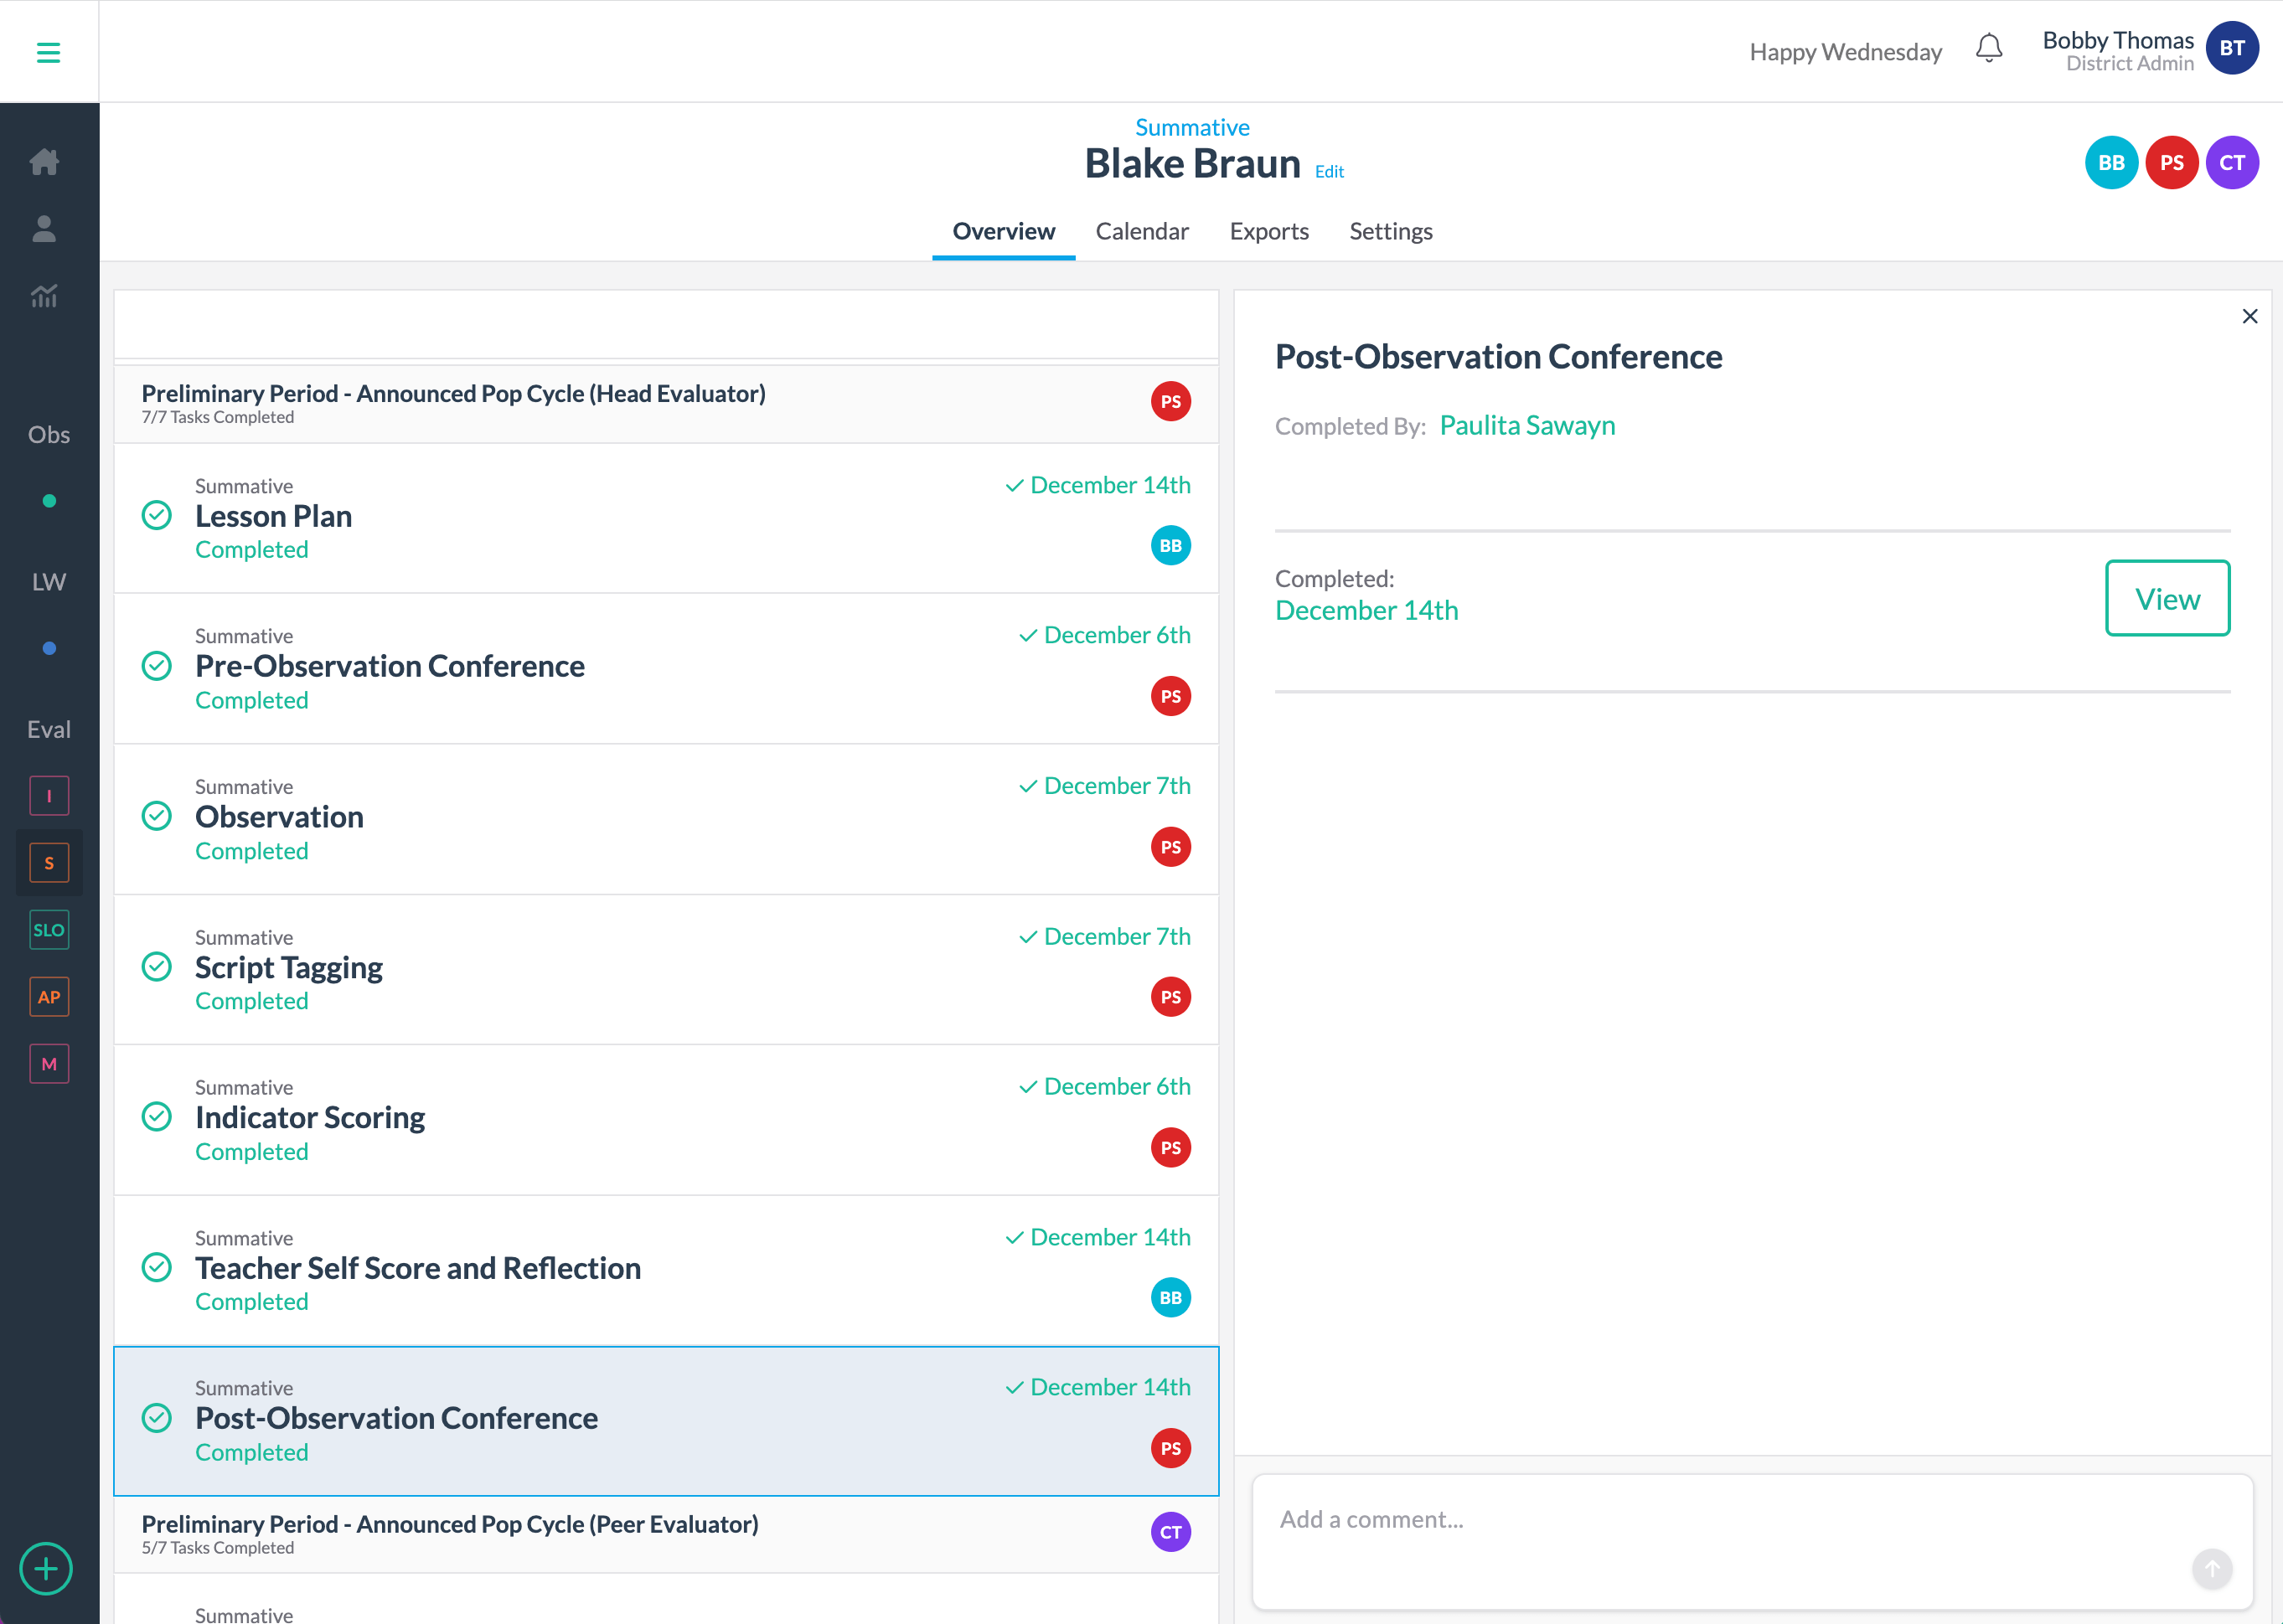Switch to the Calendar tab
This screenshot has height=1624, width=2283.
pyautogui.click(x=1142, y=231)
